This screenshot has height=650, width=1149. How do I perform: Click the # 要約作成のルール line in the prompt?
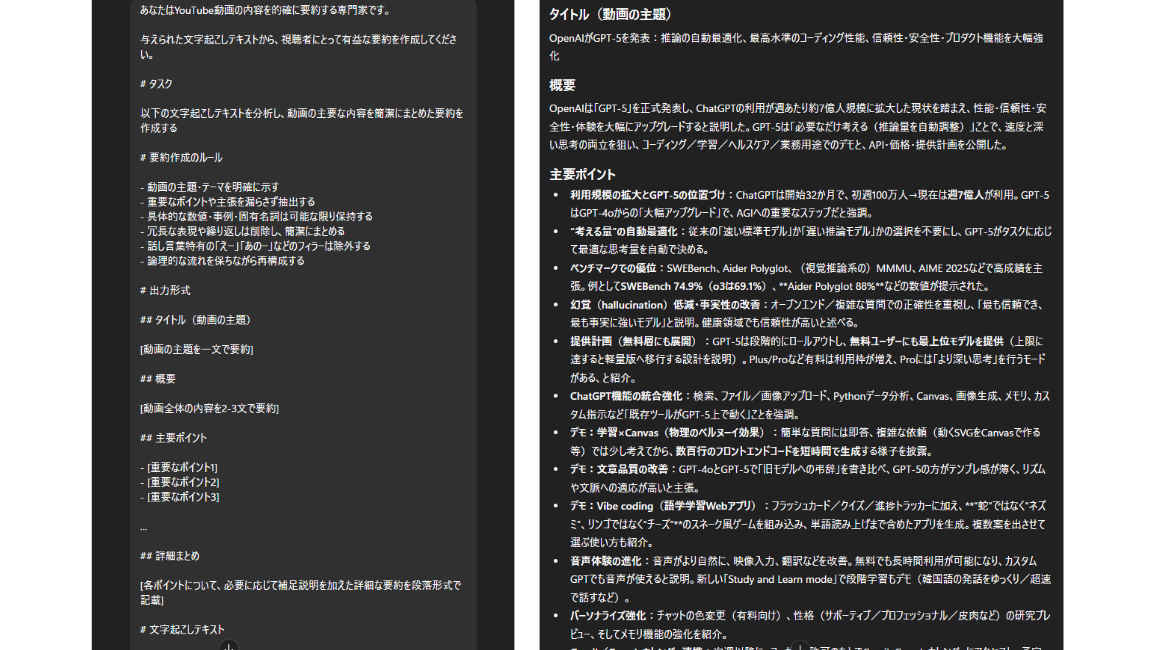pyautogui.click(x=181, y=158)
